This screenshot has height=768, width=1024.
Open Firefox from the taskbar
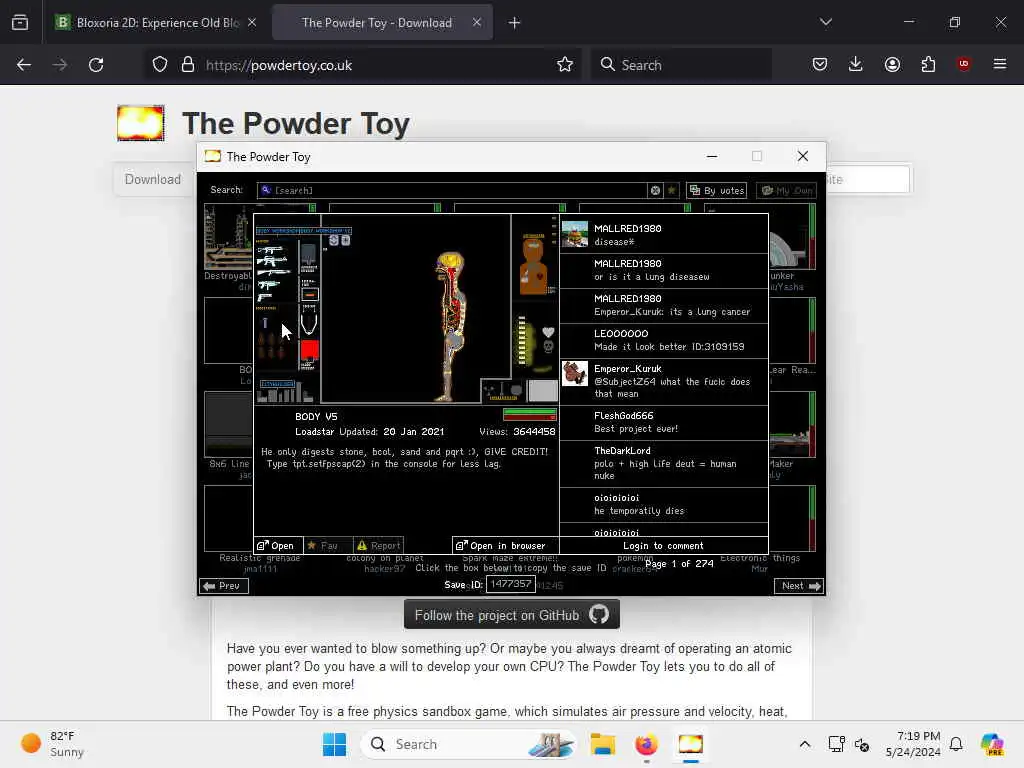click(x=646, y=744)
